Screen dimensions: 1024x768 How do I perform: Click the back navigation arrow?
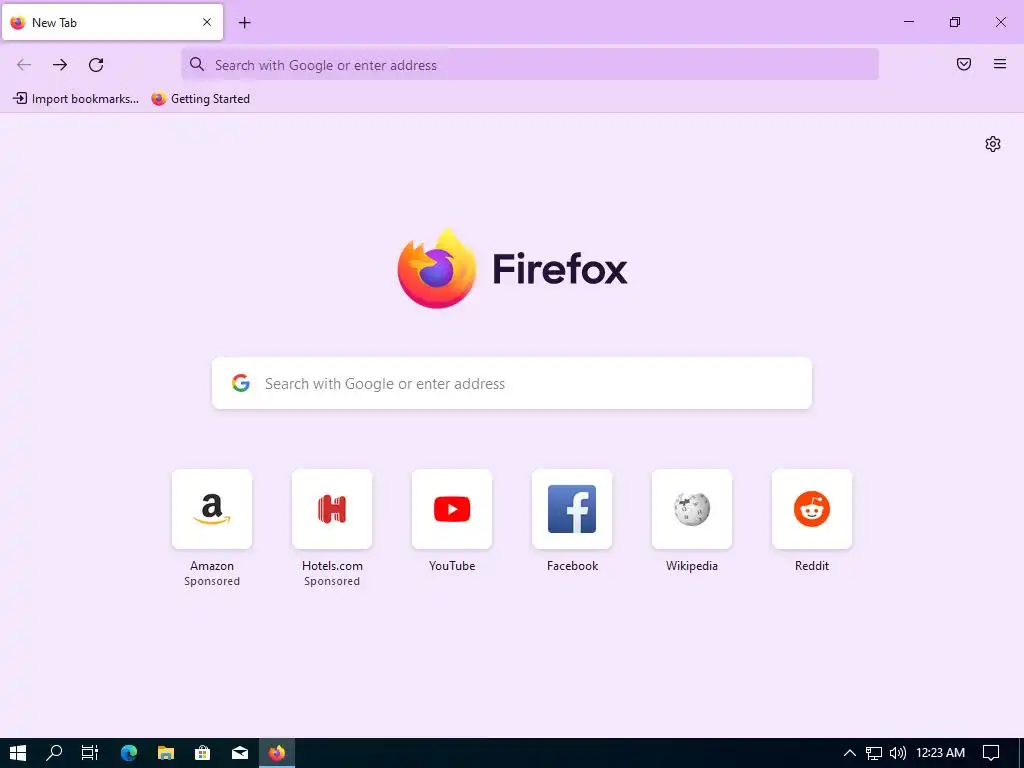[24, 65]
